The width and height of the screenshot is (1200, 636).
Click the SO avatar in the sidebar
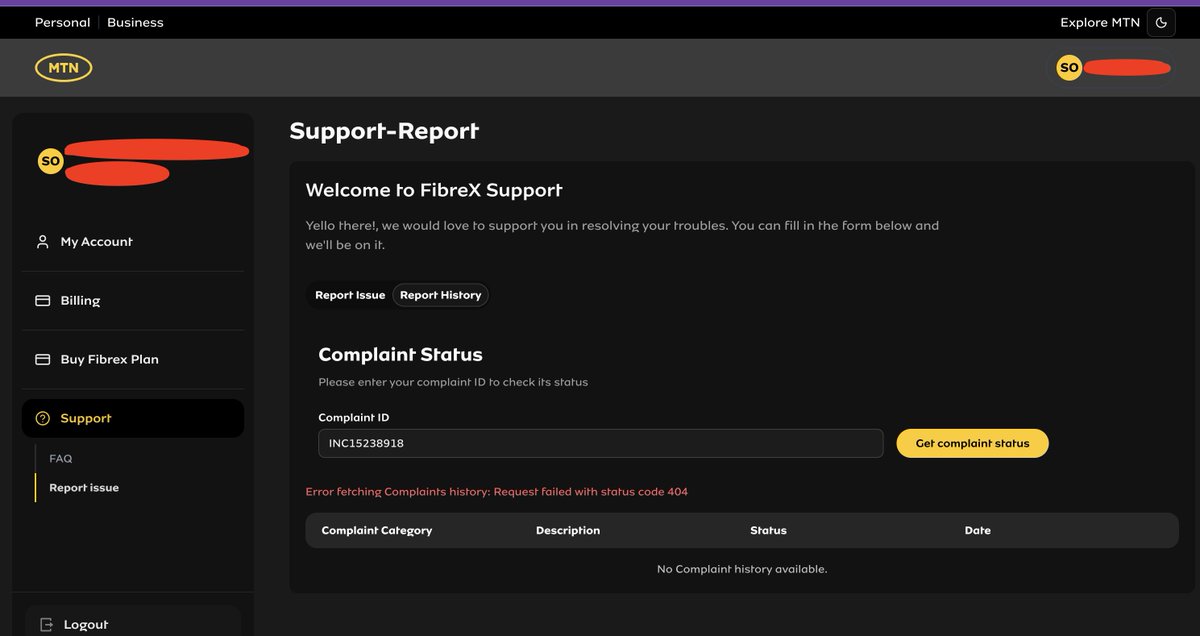coord(50,161)
